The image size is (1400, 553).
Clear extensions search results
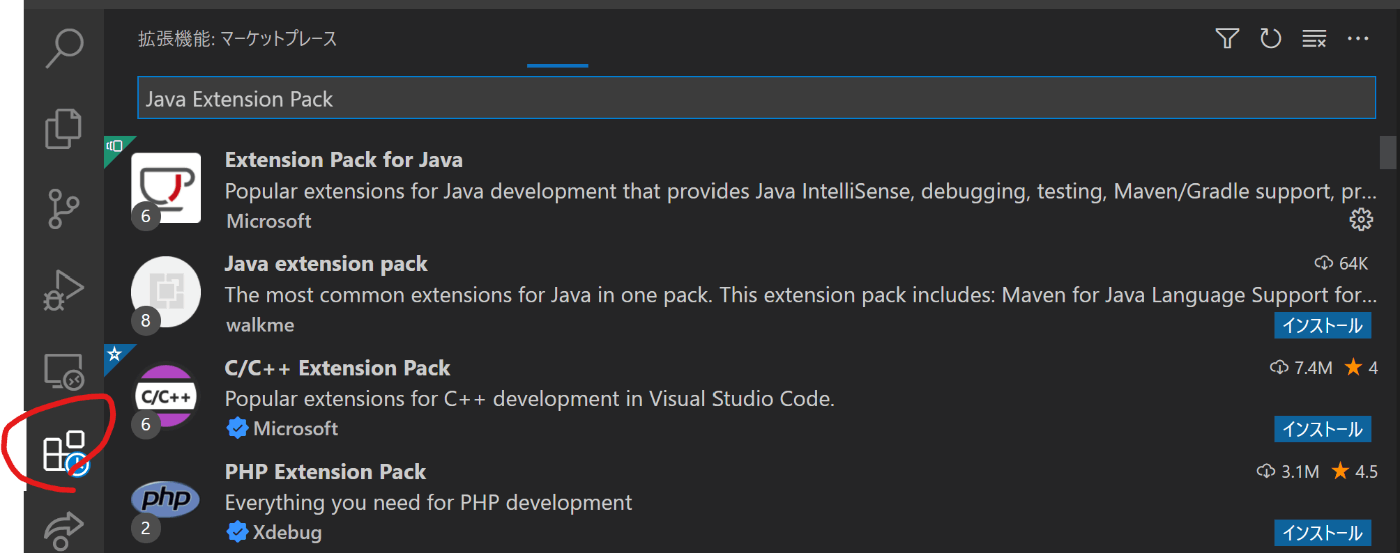[x=1314, y=39]
